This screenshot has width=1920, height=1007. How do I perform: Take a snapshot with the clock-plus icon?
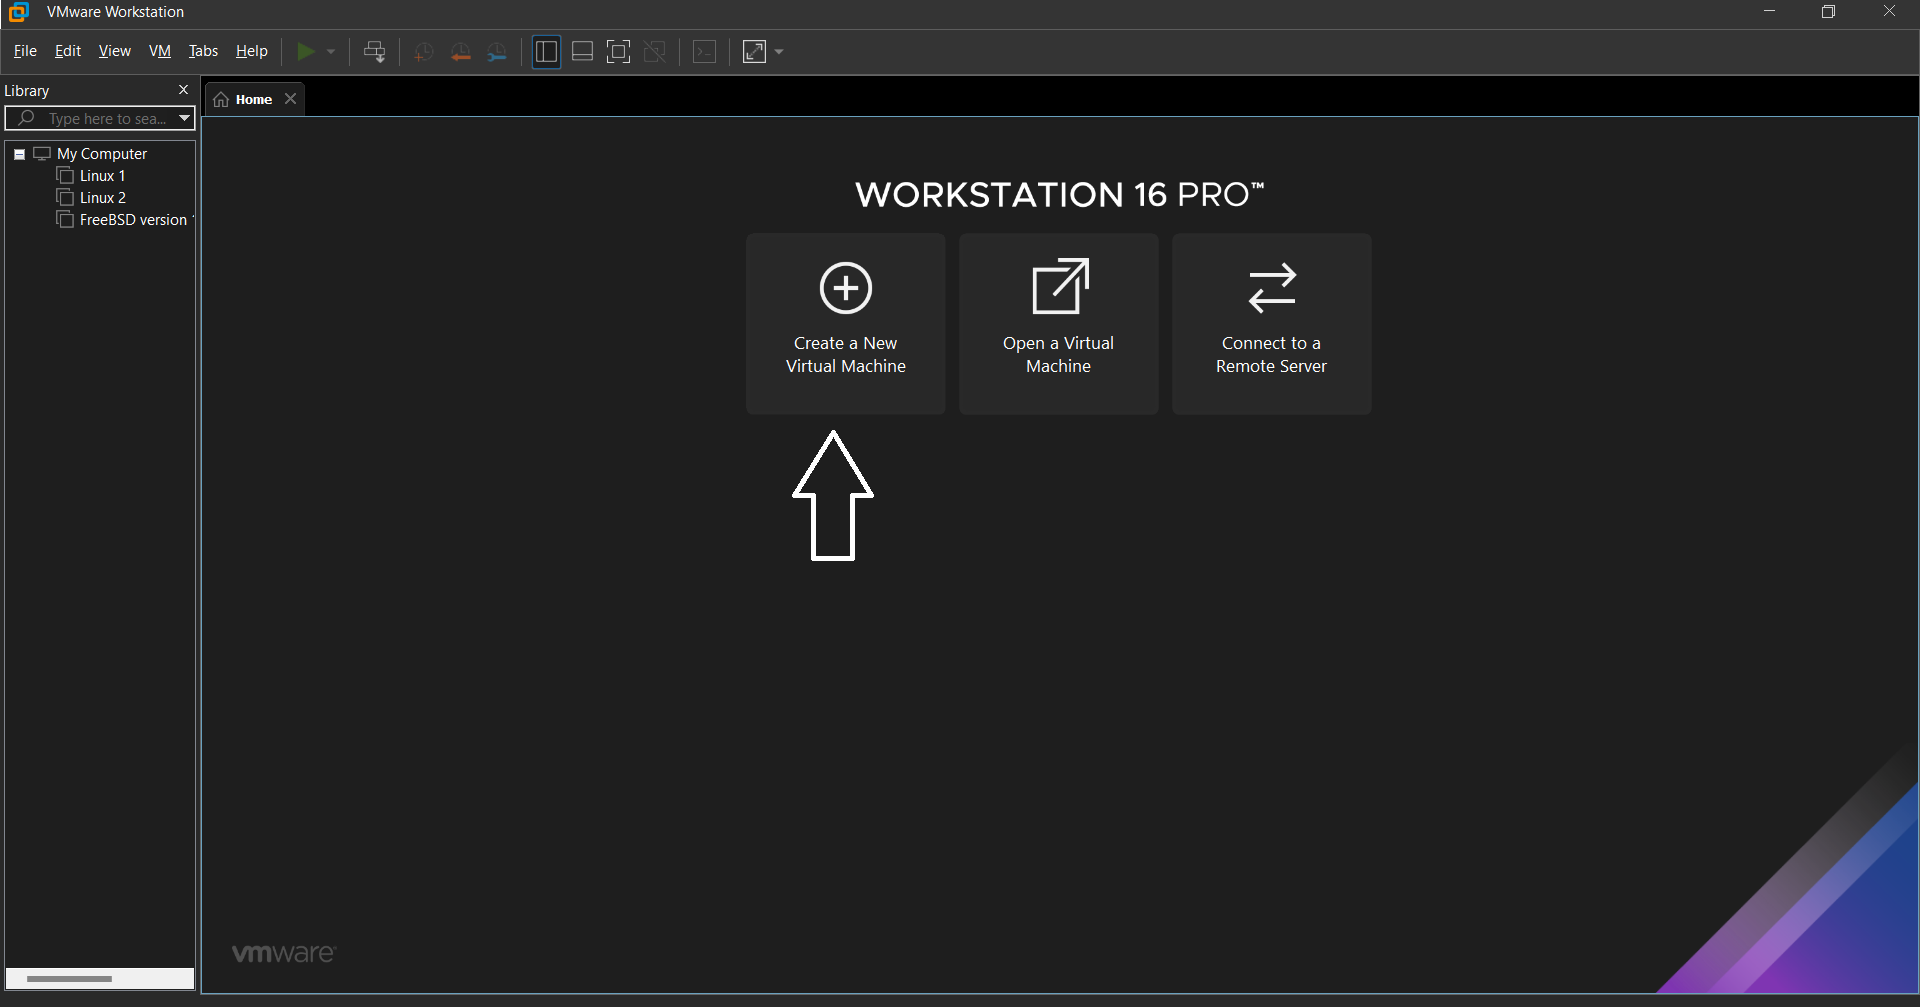[424, 52]
